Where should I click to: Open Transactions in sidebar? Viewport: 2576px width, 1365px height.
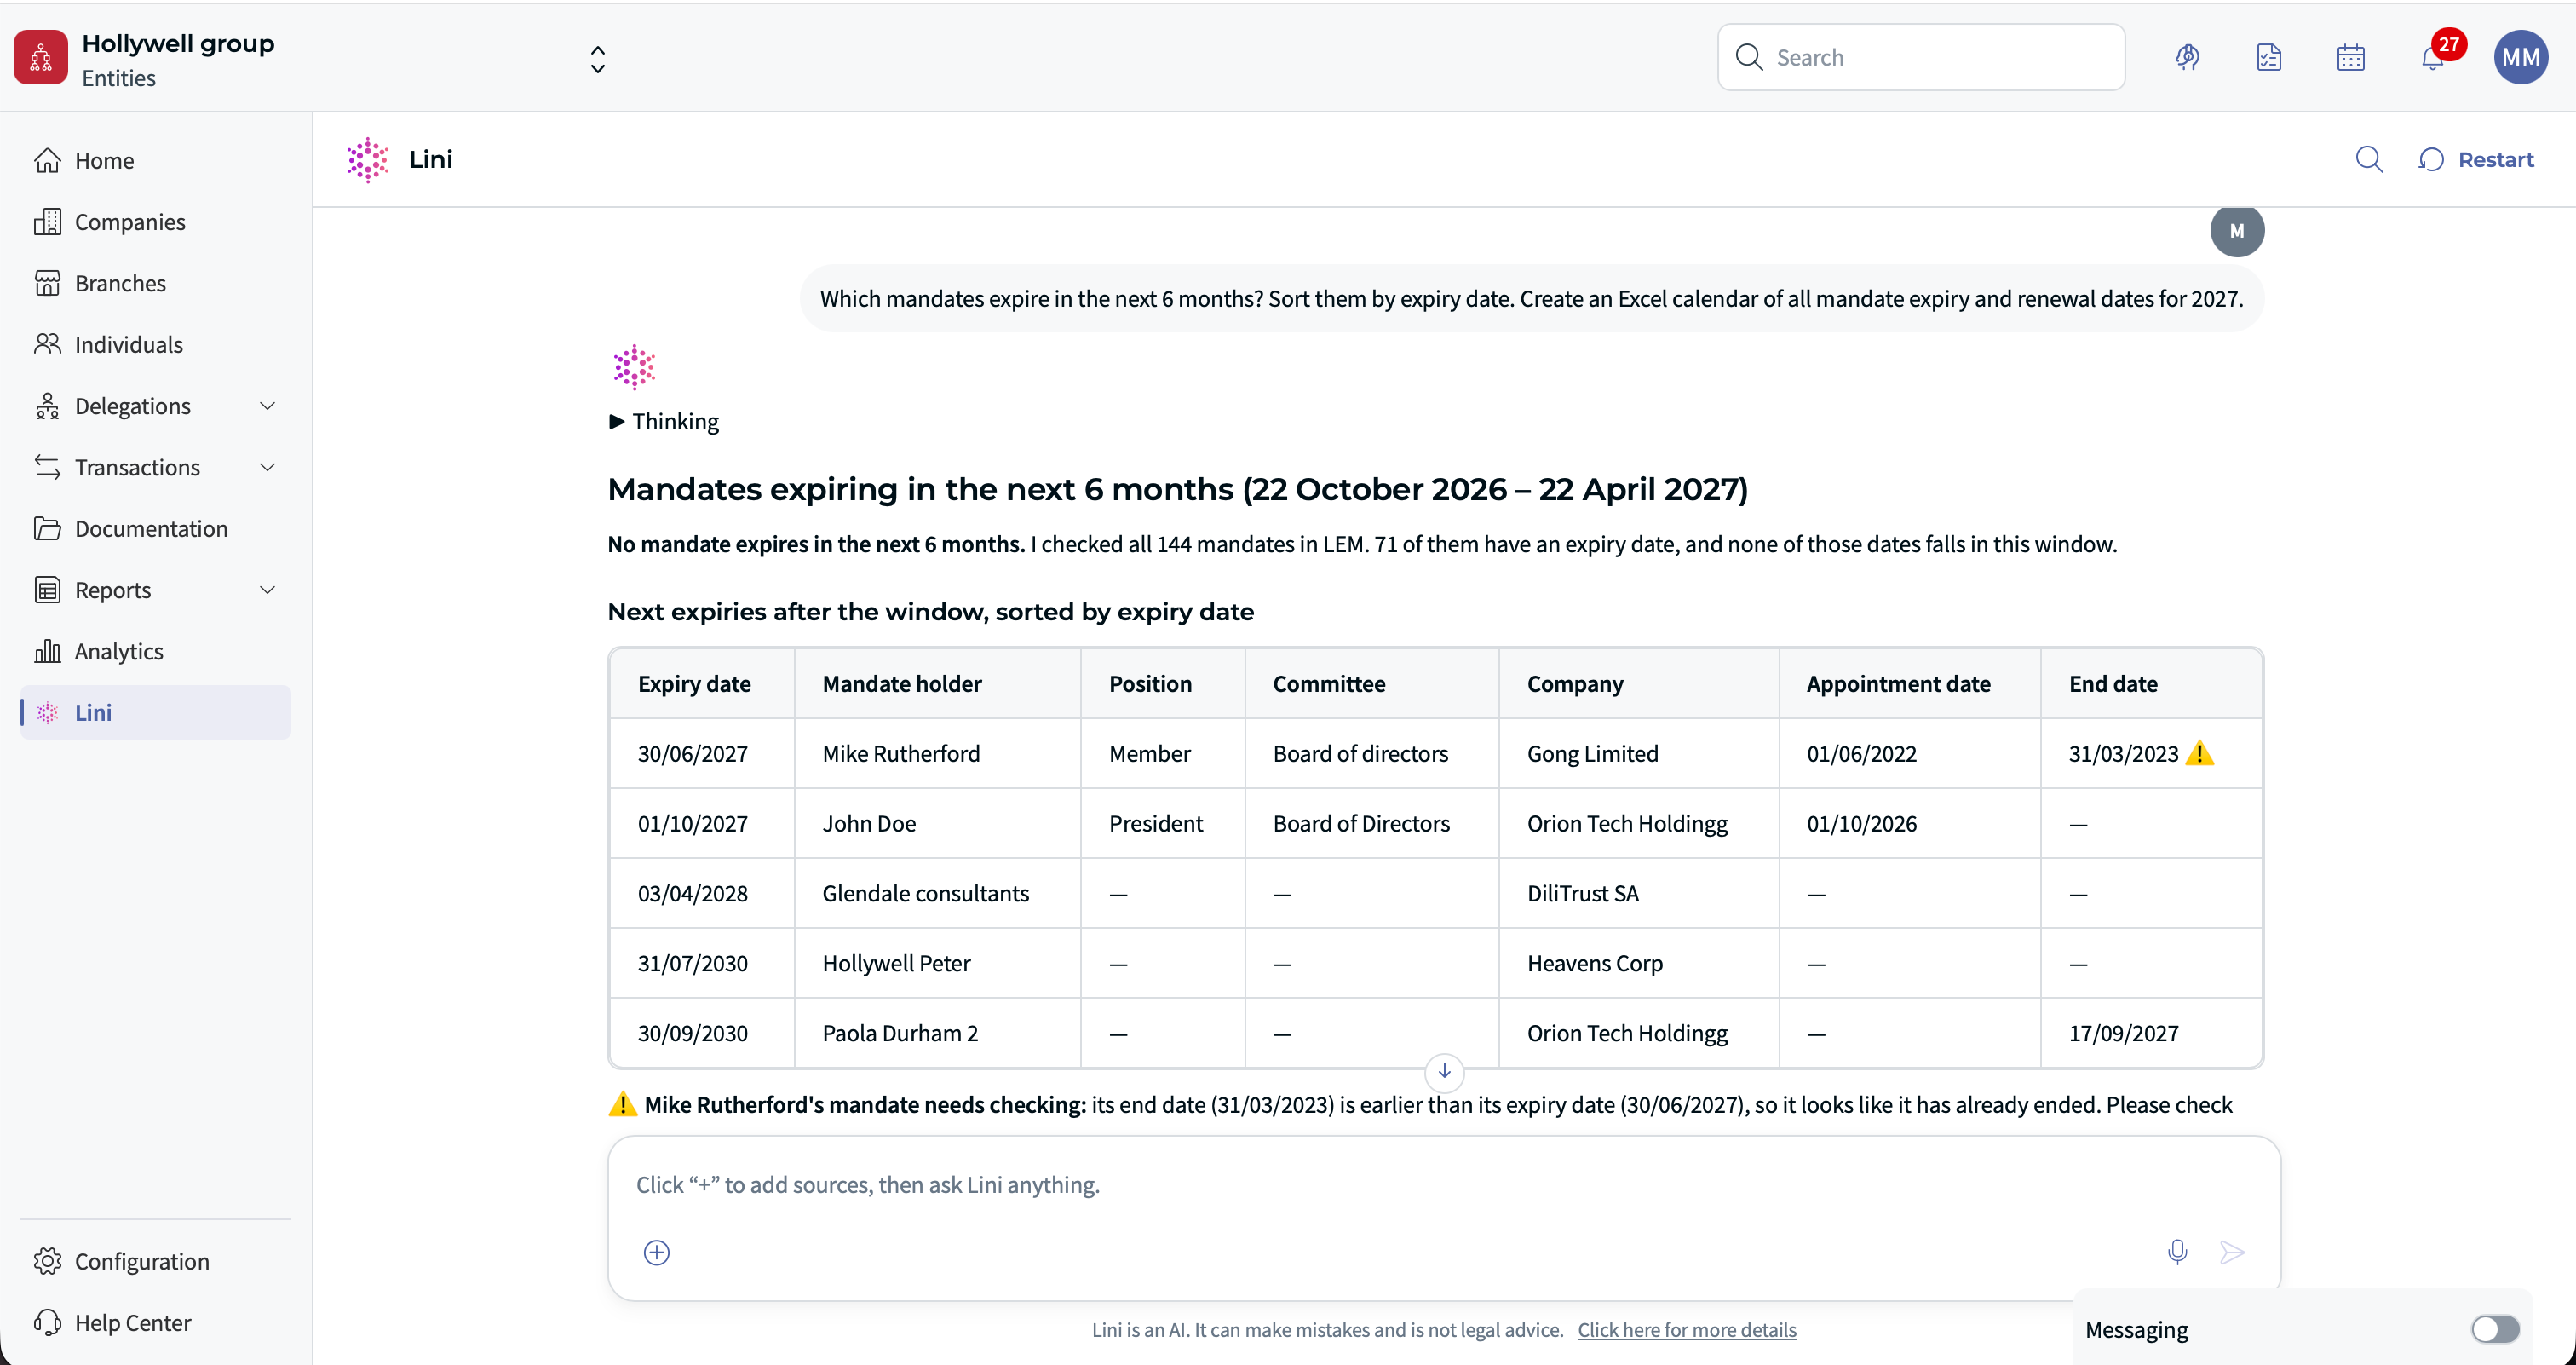tap(137, 467)
